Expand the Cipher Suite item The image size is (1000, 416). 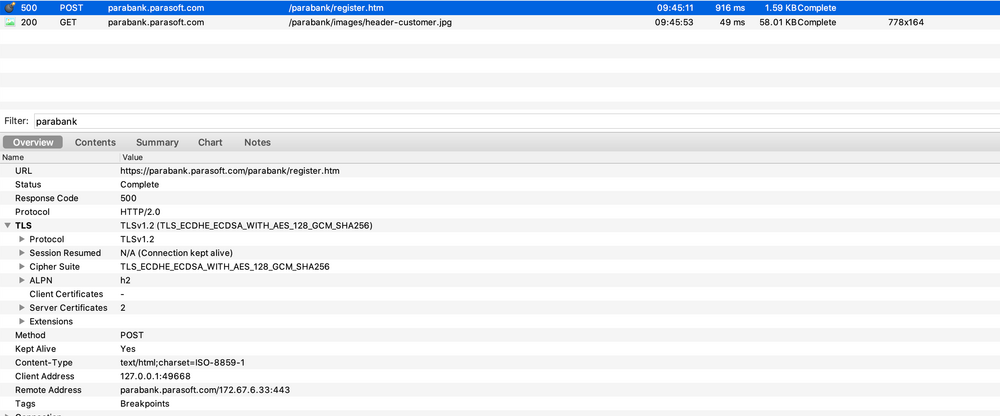click(22, 267)
